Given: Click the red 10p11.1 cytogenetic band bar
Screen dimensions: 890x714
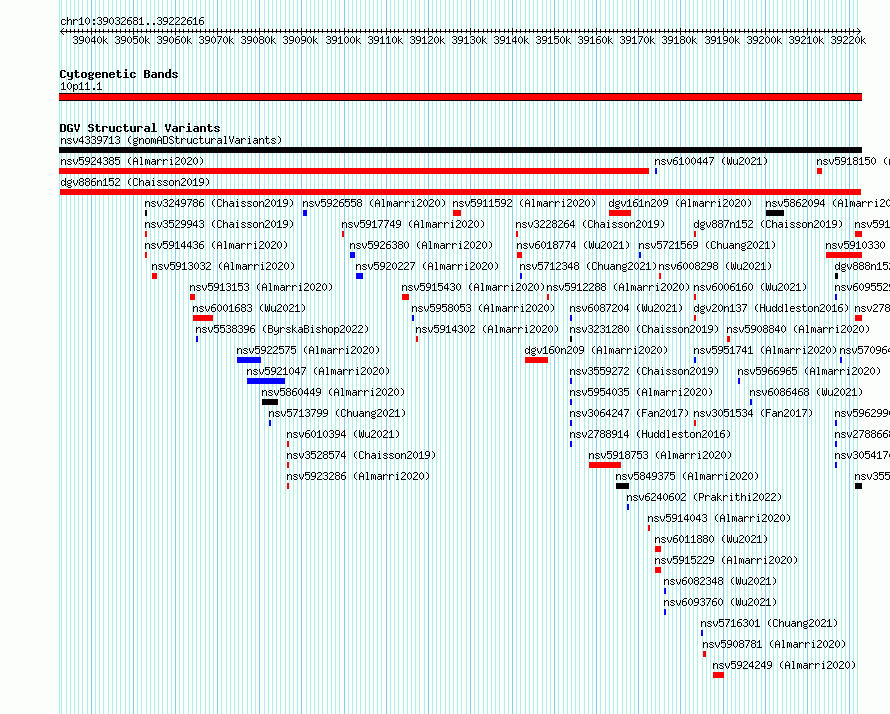Looking at the screenshot, I should point(460,97).
